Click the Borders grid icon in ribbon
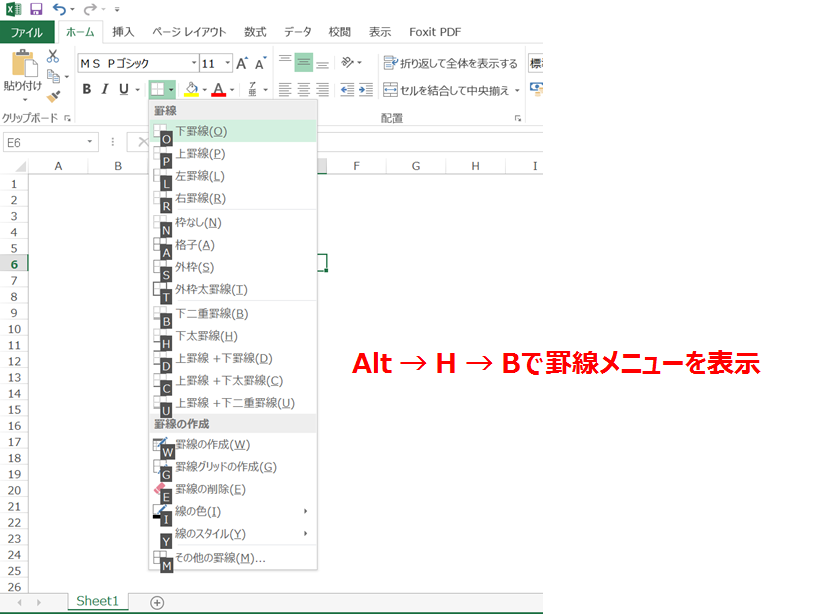The width and height of the screenshot is (830, 614). [157, 89]
